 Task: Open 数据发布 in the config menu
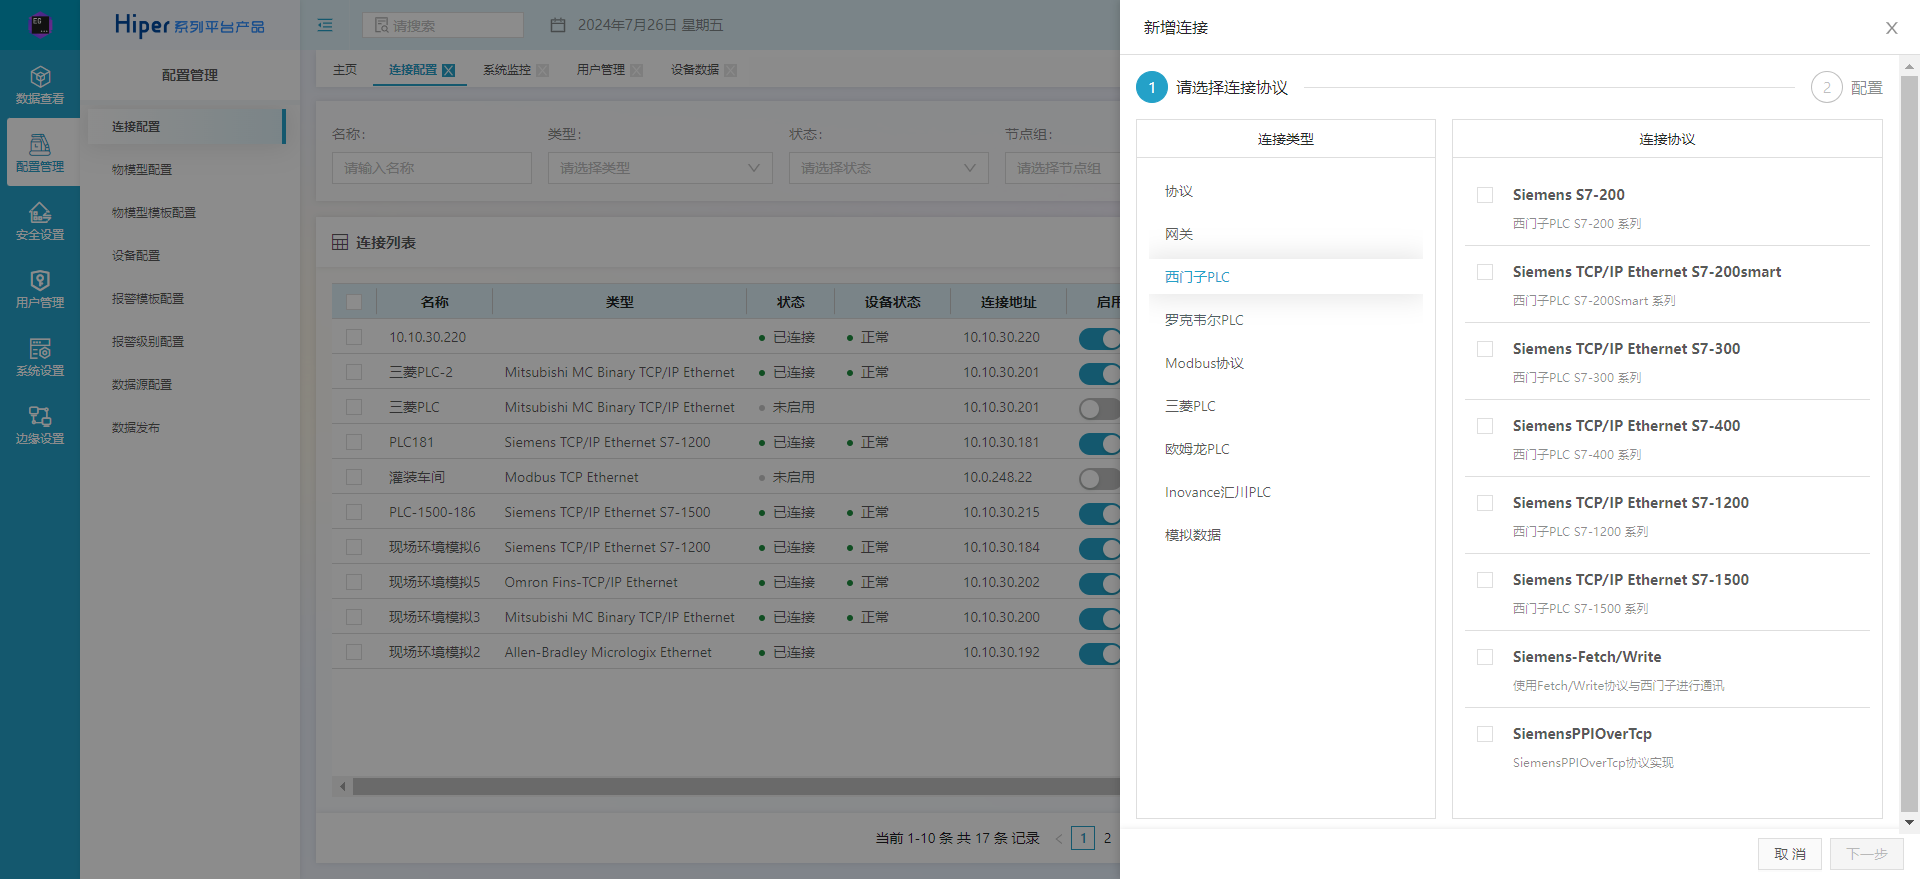tap(136, 428)
